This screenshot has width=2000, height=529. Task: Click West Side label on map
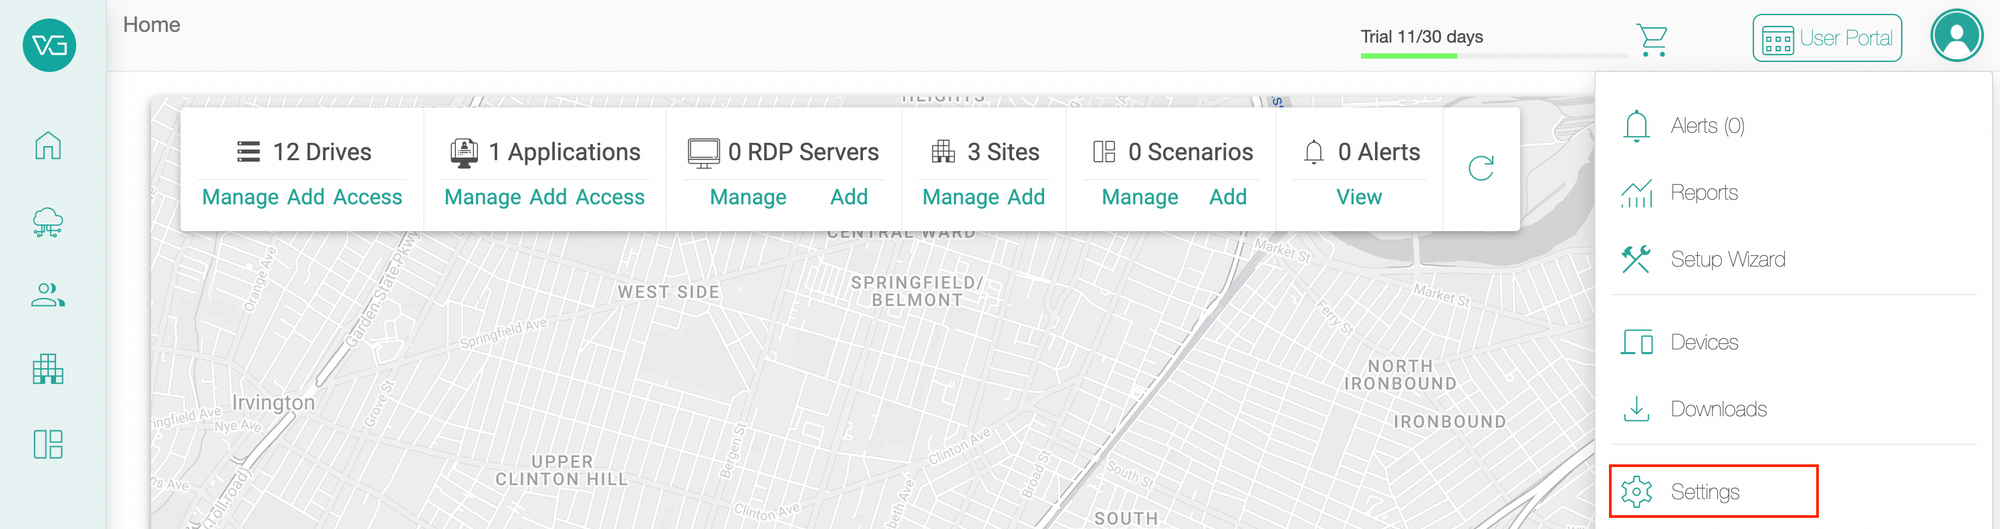pyautogui.click(x=669, y=292)
